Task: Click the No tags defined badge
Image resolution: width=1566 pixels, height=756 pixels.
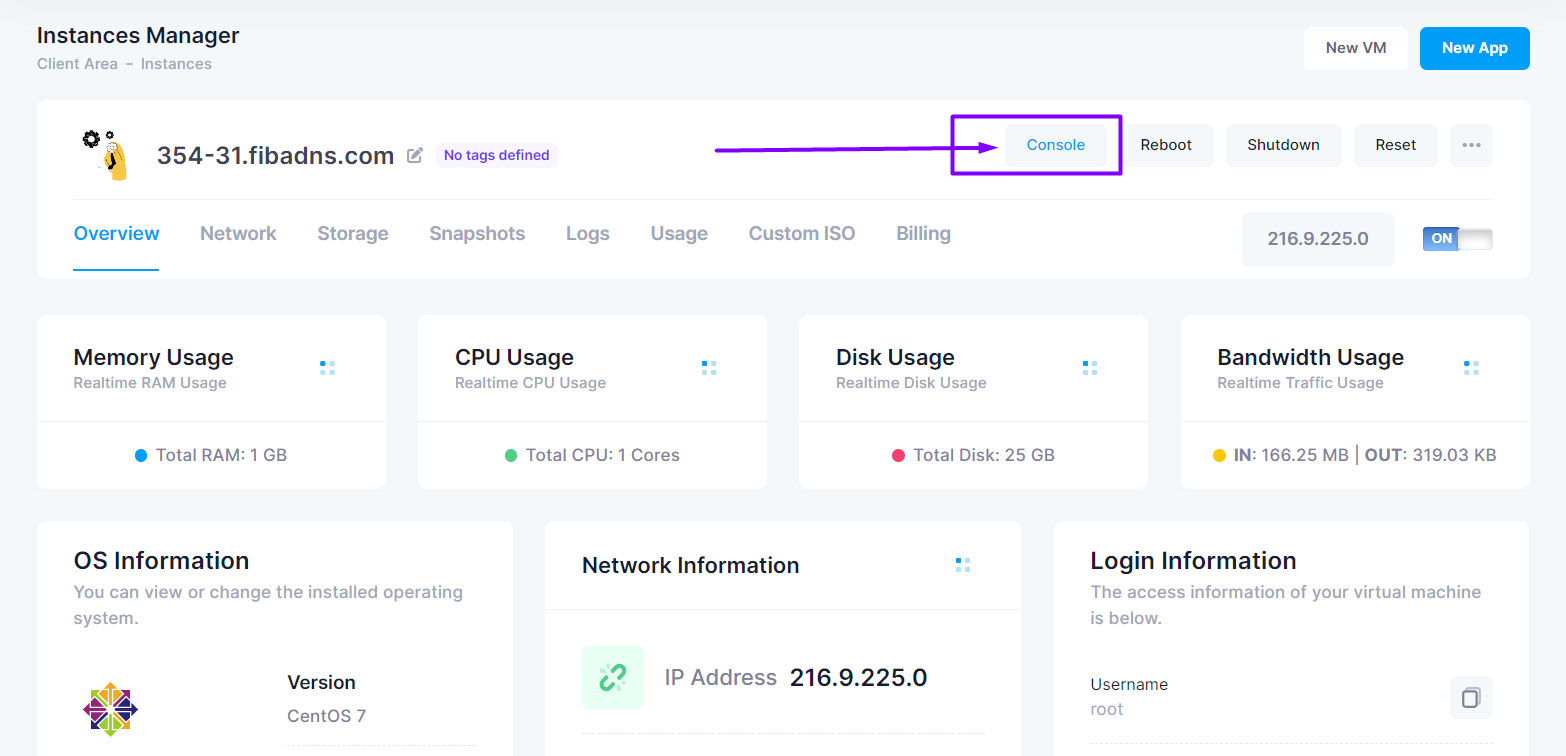Action: pyautogui.click(x=497, y=155)
